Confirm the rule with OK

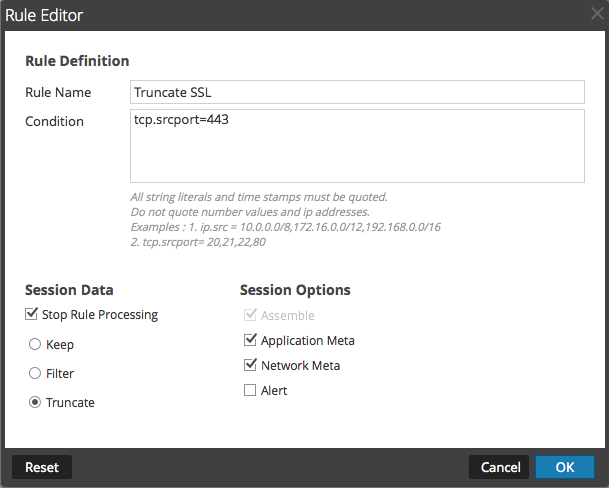(565, 467)
